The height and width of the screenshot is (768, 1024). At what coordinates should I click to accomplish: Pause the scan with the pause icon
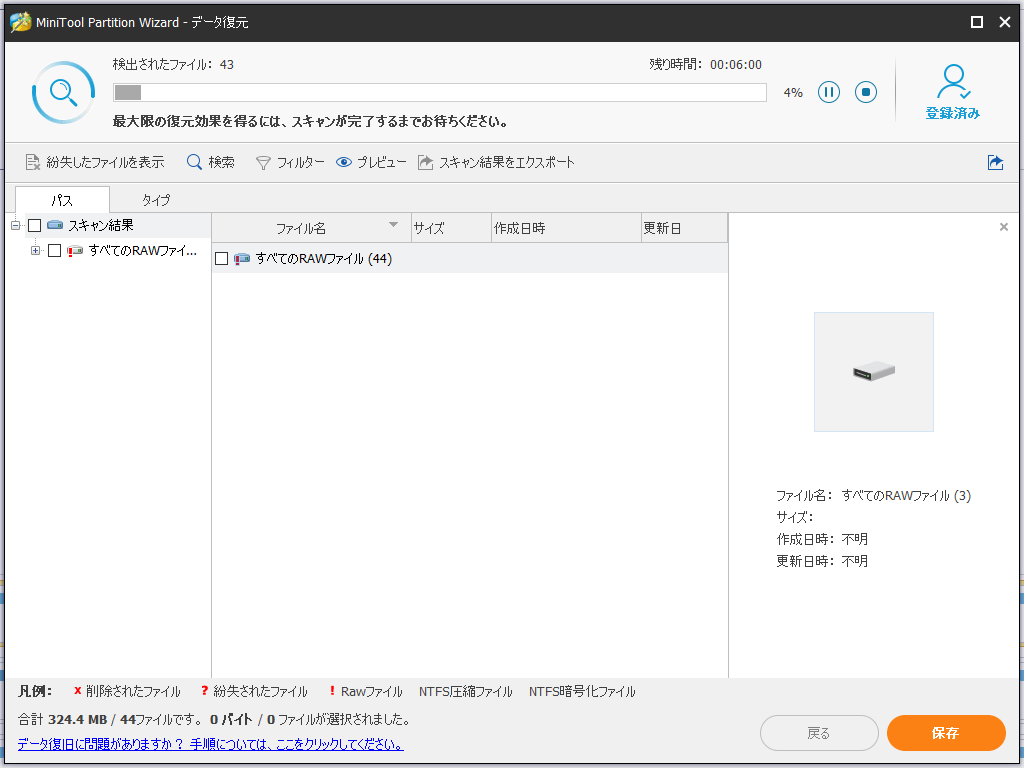click(x=828, y=92)
